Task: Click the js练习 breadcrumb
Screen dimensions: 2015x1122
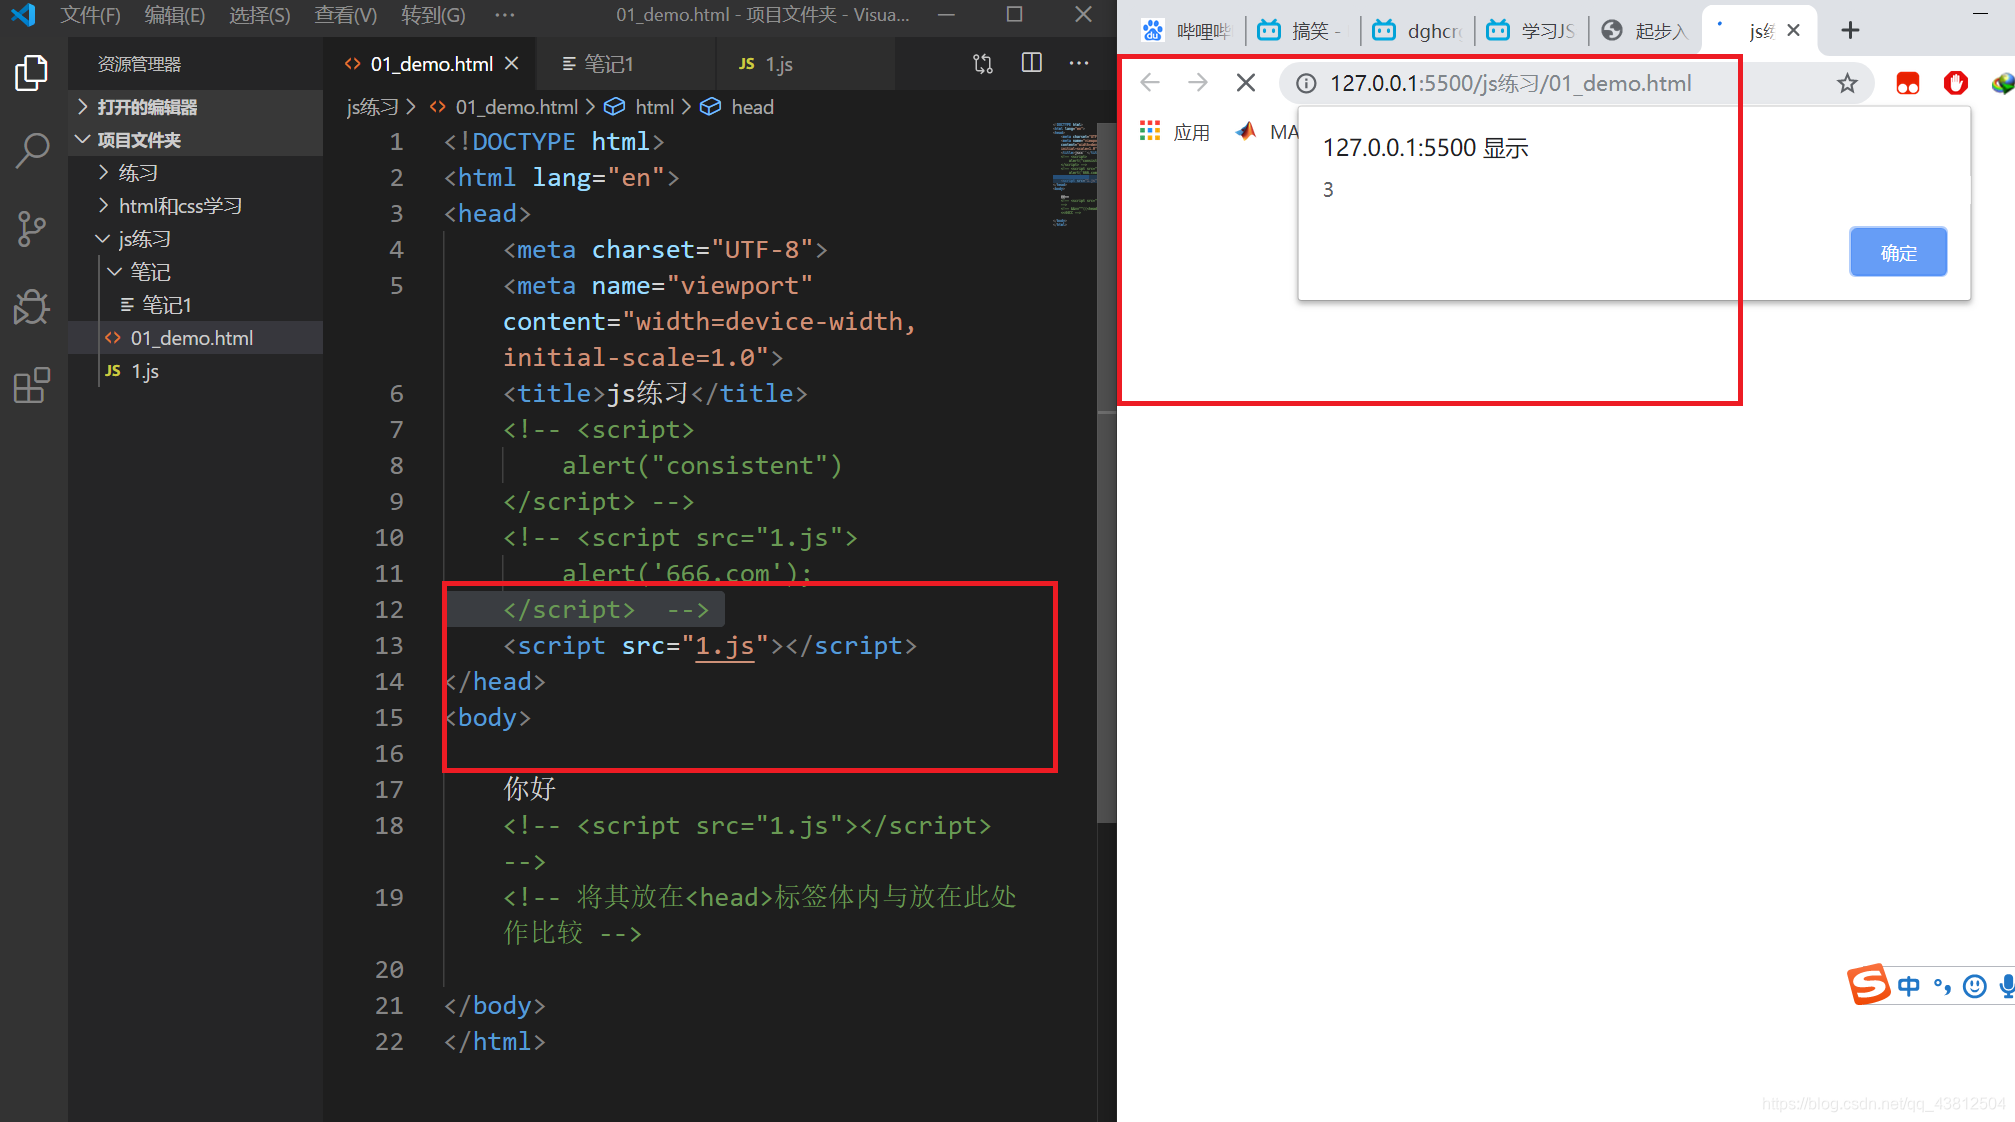Action: coord(372,107)
